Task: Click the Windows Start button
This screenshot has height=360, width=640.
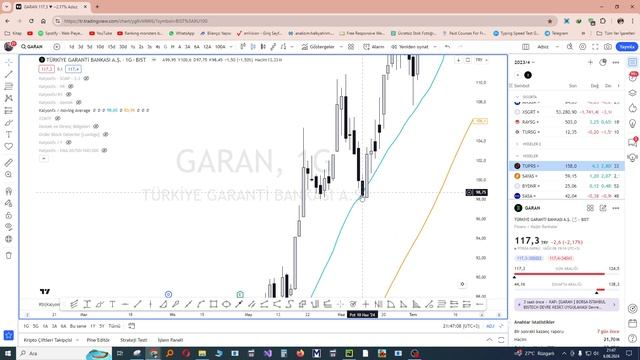Action: click(x=8, y=353)
